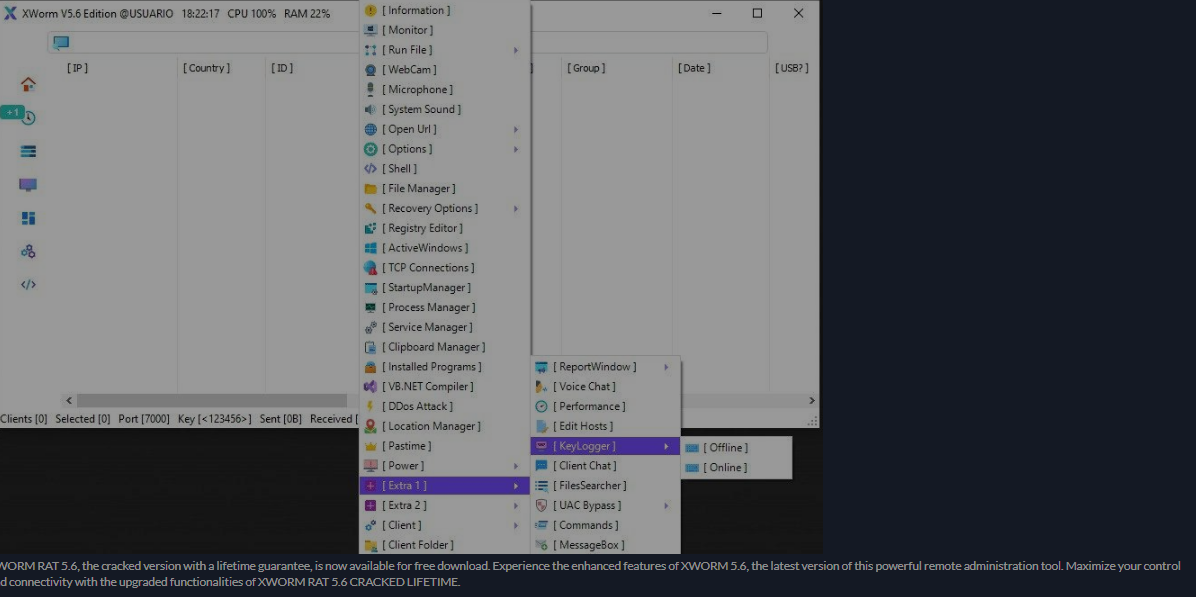Click the Date column header
1196x597 pixels.
694,68
